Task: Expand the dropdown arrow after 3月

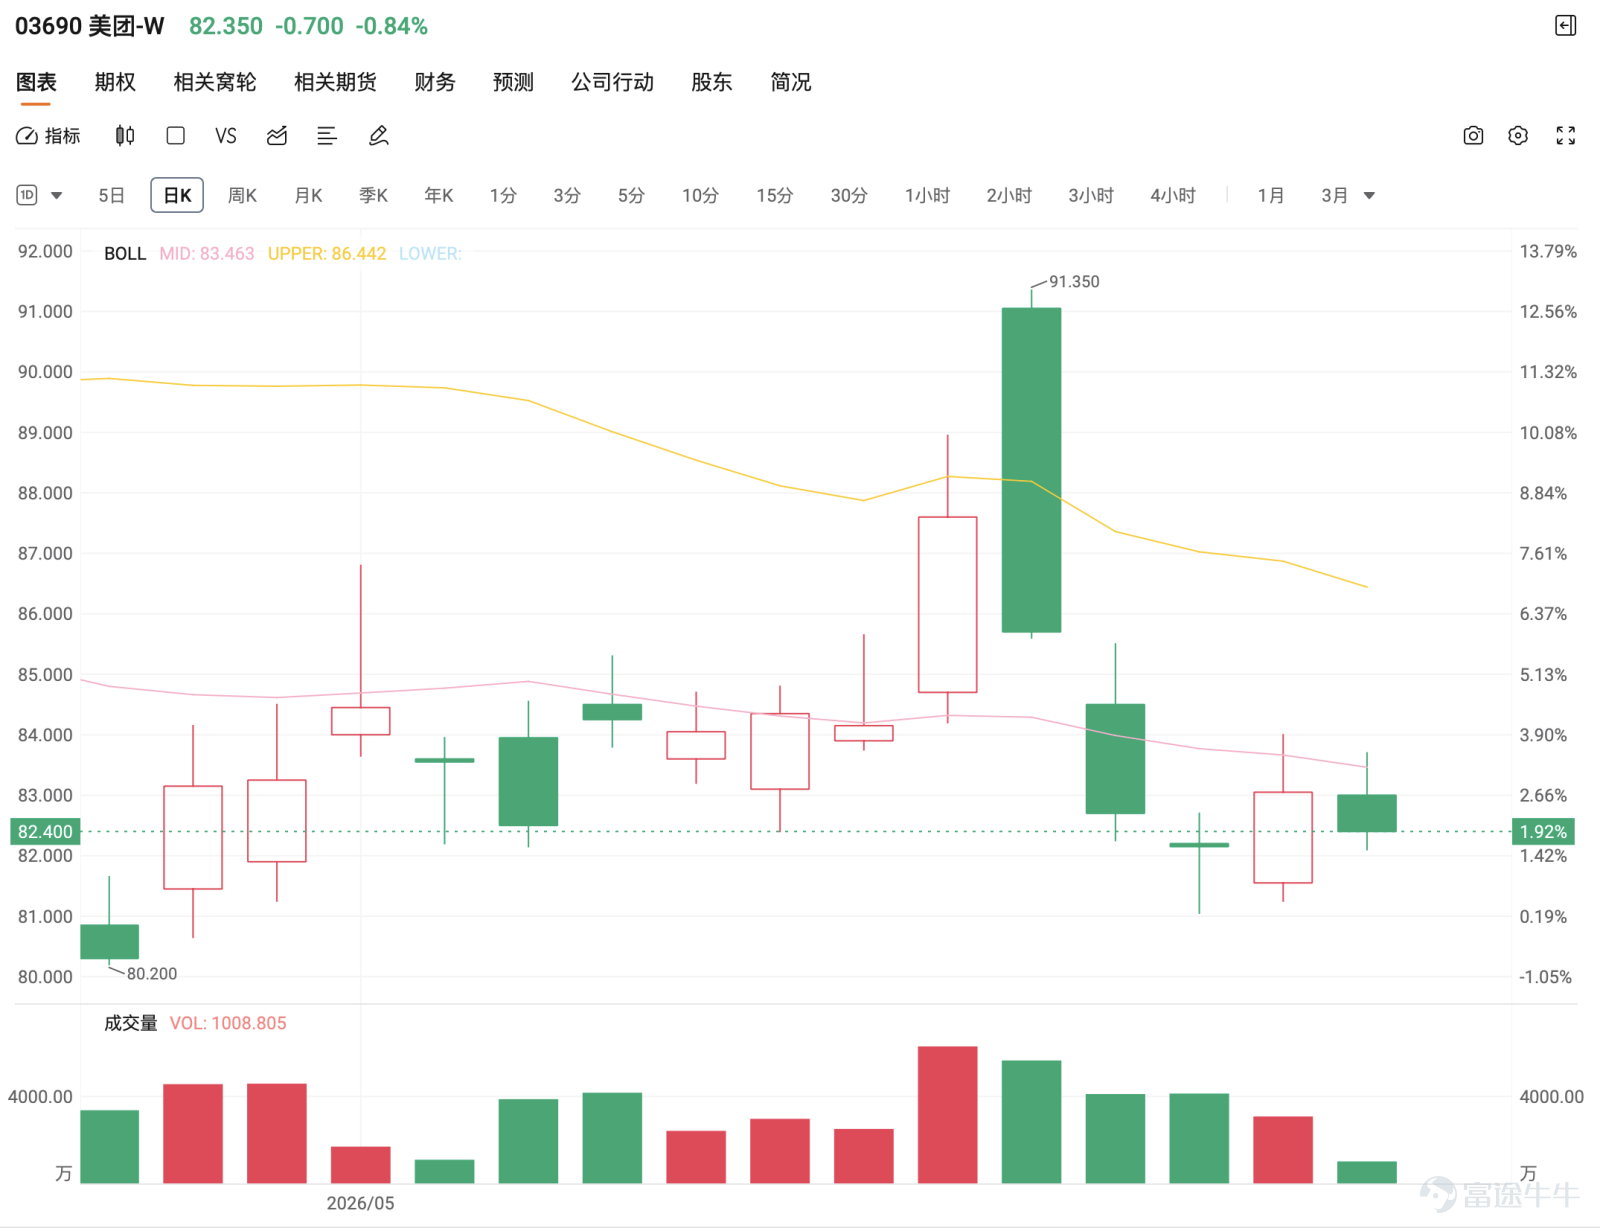Action: tap(1370, 196)
